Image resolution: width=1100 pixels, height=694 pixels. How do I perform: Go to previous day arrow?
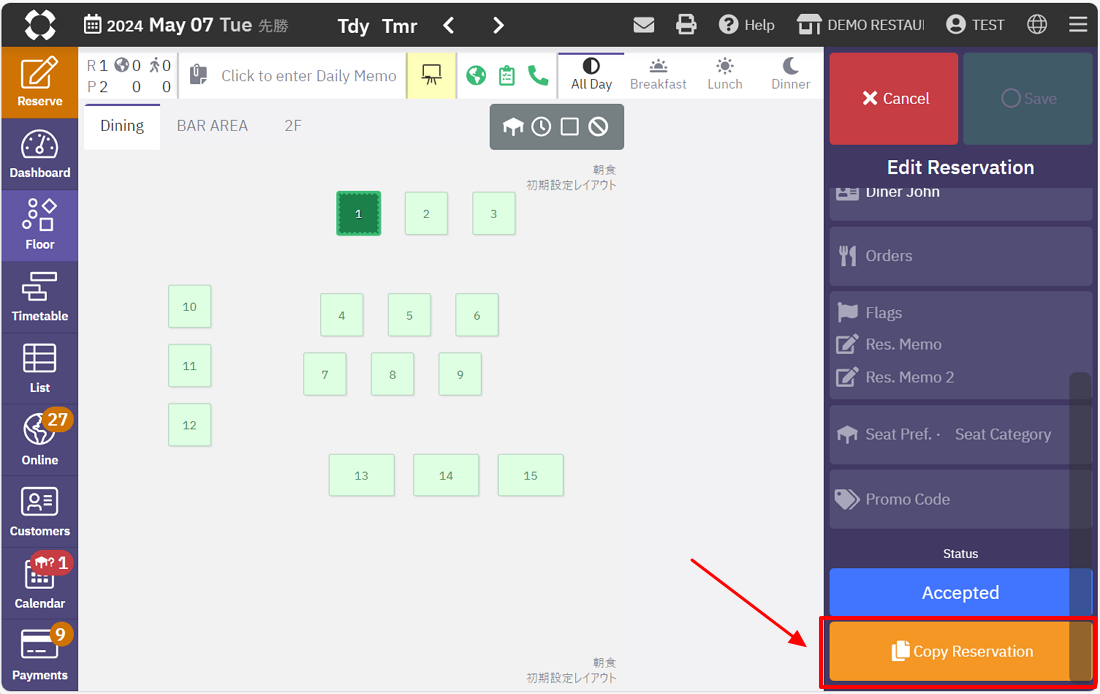click(x=449, y=26)
